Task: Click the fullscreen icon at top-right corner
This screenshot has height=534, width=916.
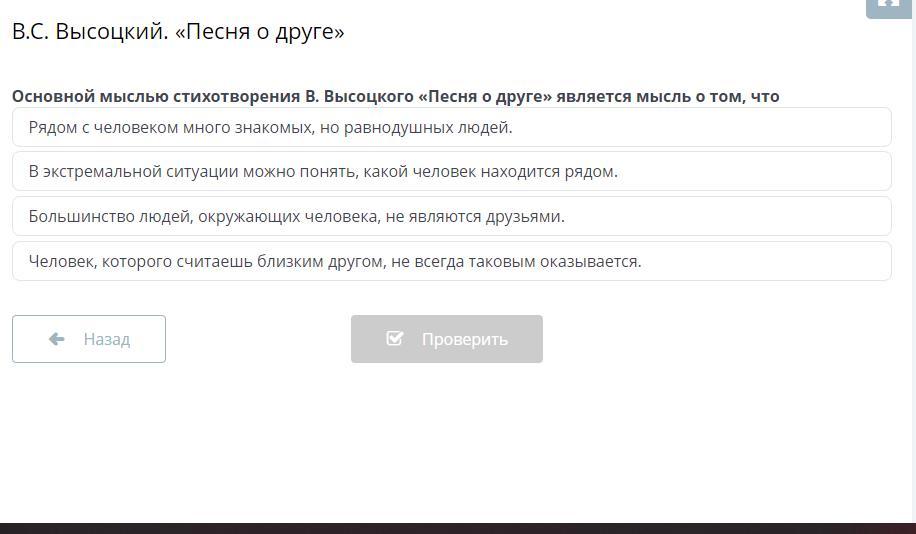Action: pyautogui.click(x=888, y=5)
